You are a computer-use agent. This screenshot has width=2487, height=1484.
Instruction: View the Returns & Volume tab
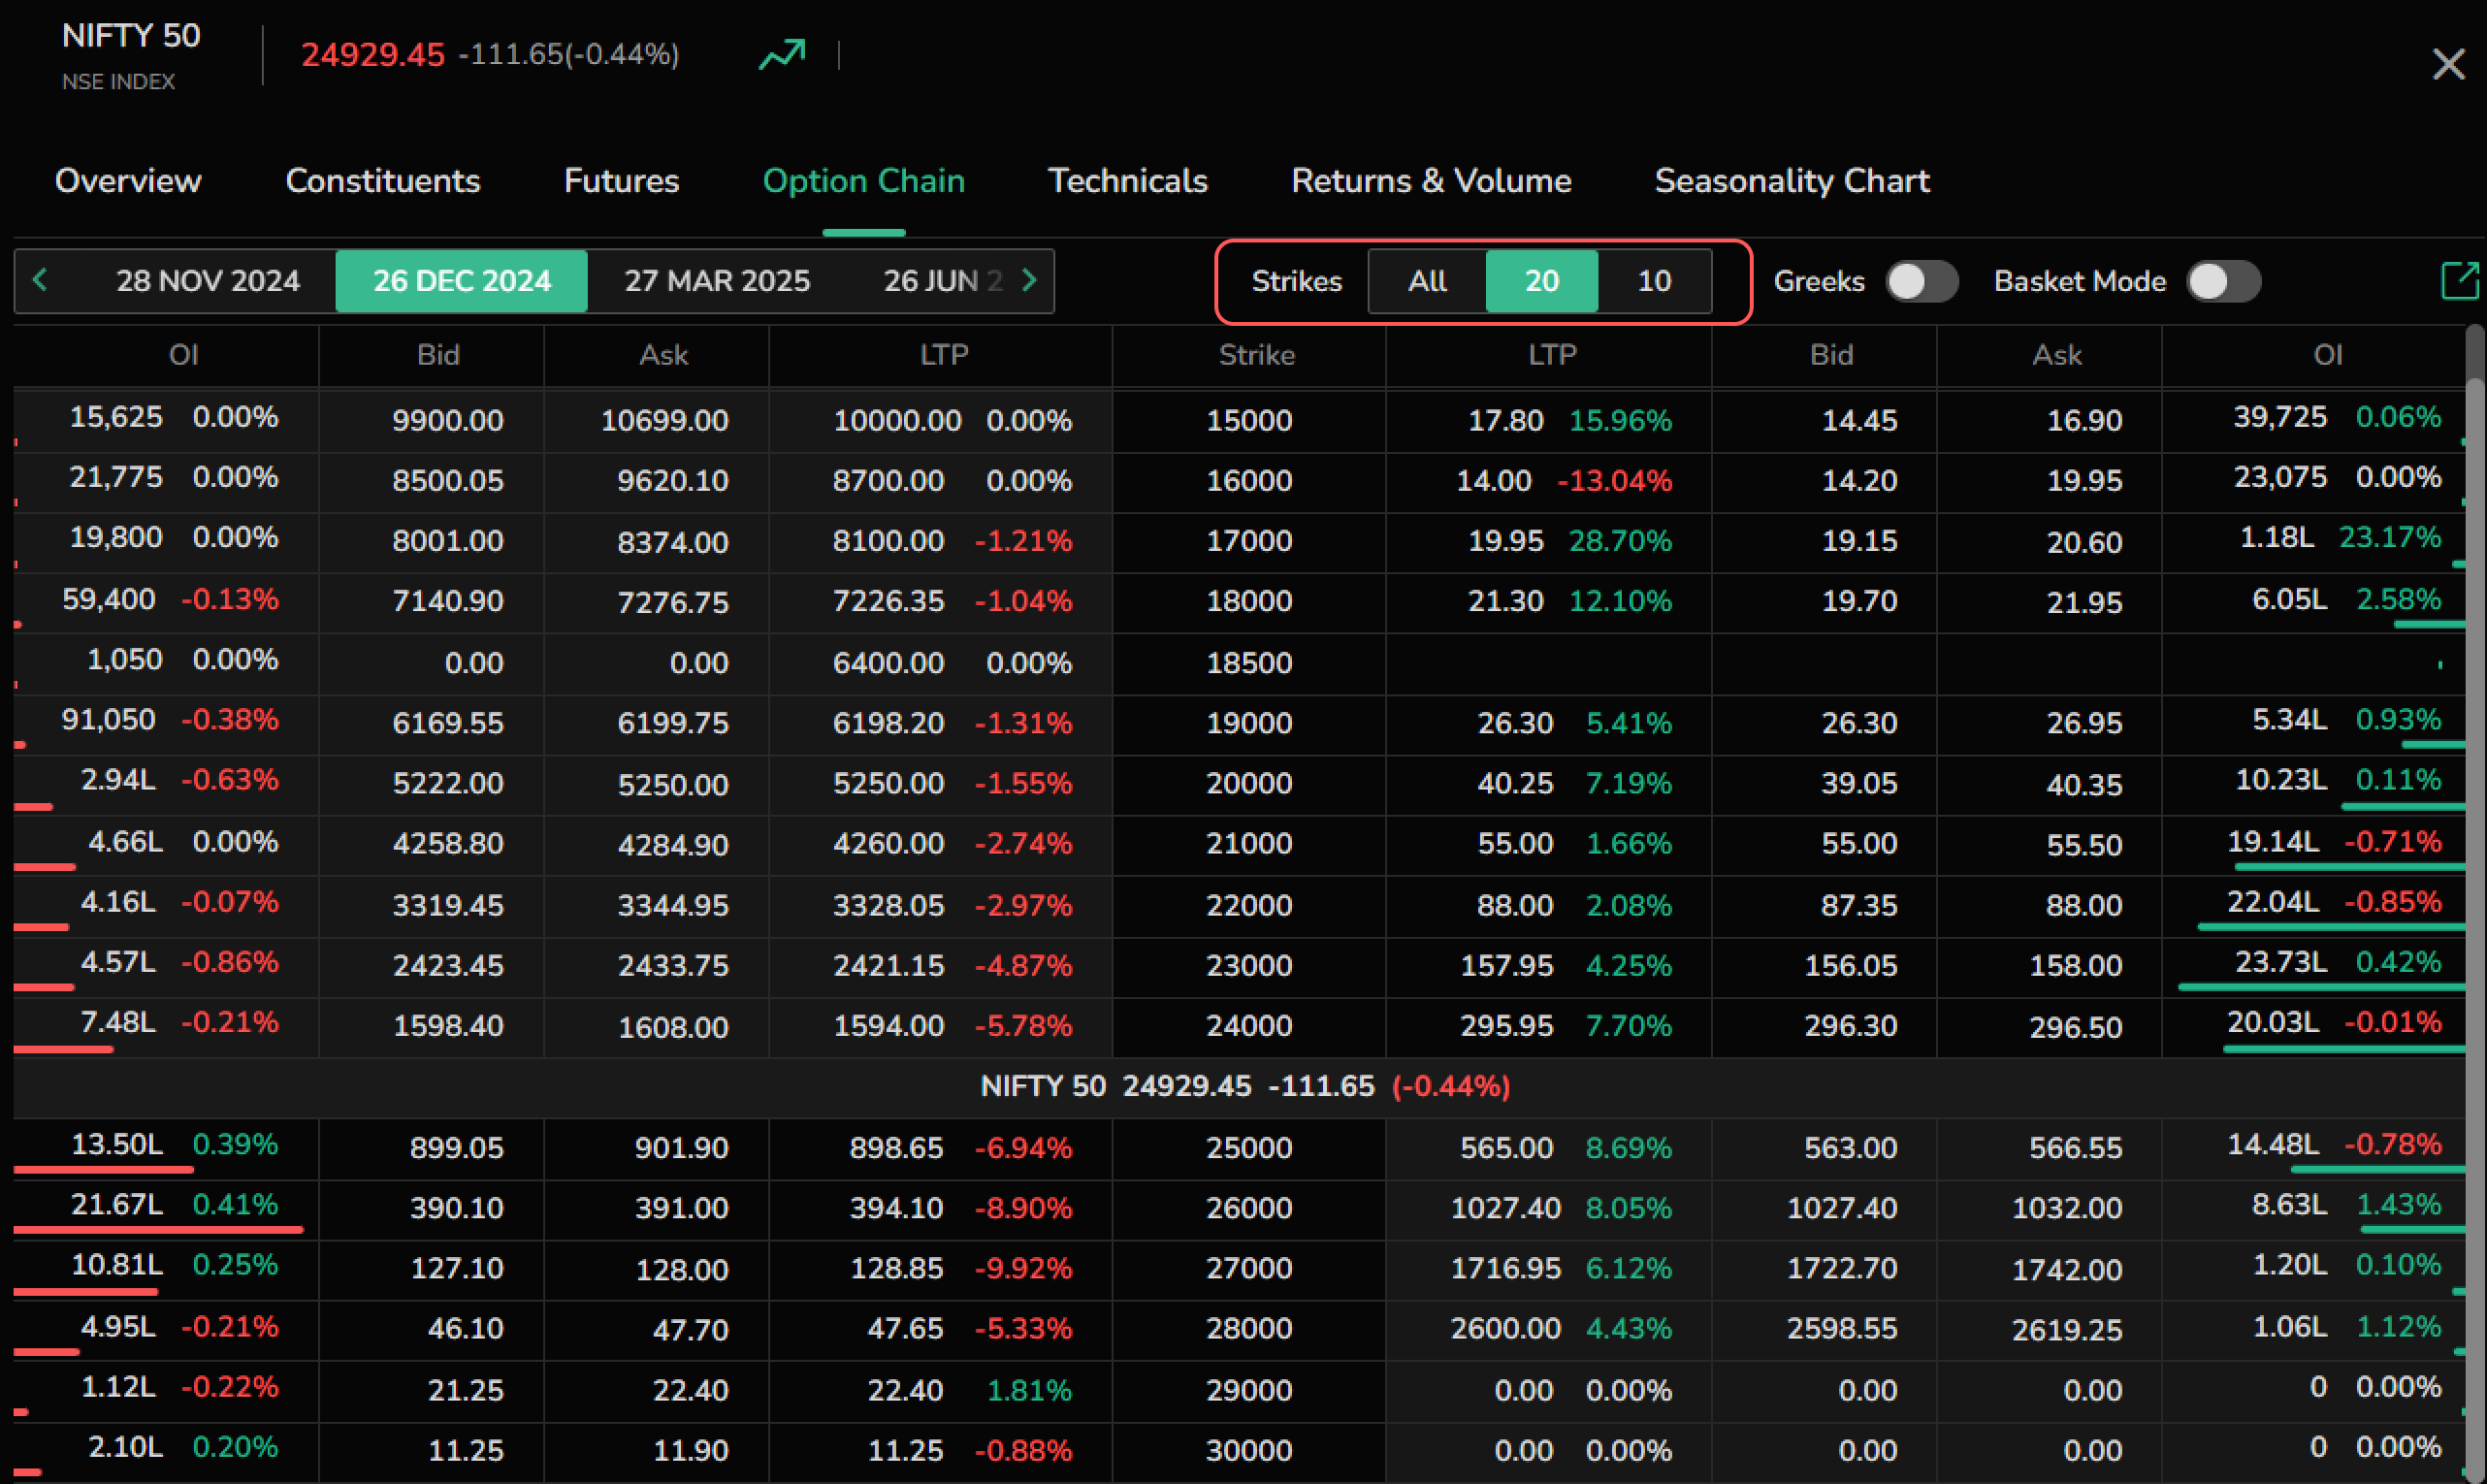pyautogui.click(x=1431, y=181)
